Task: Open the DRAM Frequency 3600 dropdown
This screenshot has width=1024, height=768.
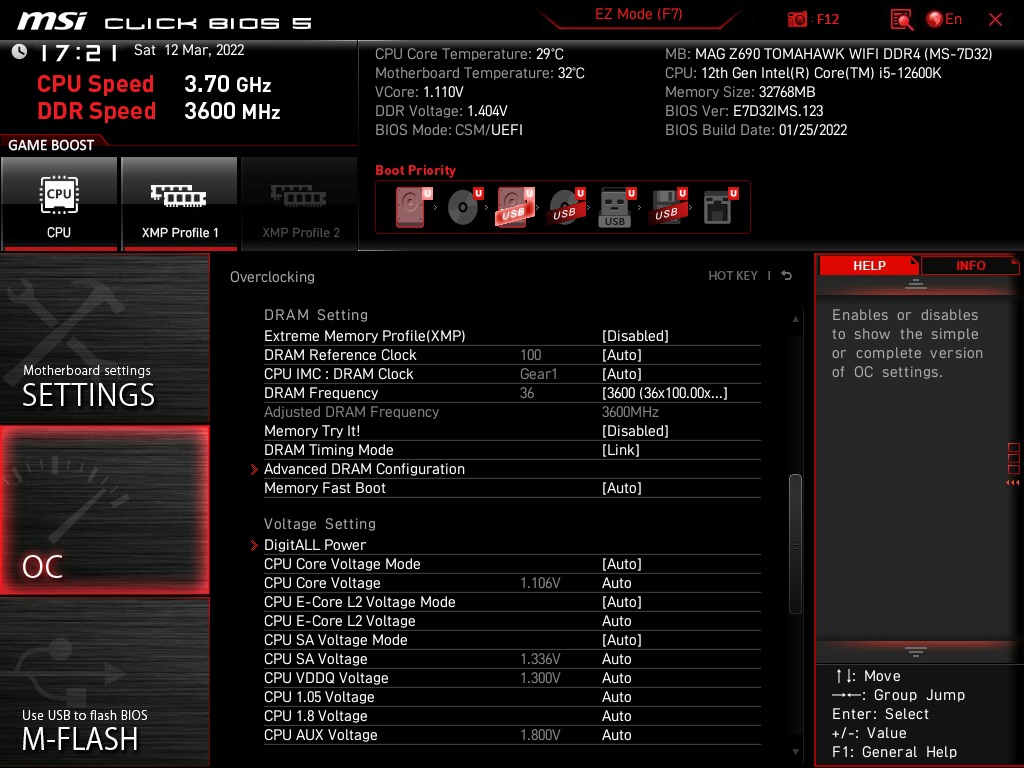Action: pyautogui.click(x=664, y=392)
